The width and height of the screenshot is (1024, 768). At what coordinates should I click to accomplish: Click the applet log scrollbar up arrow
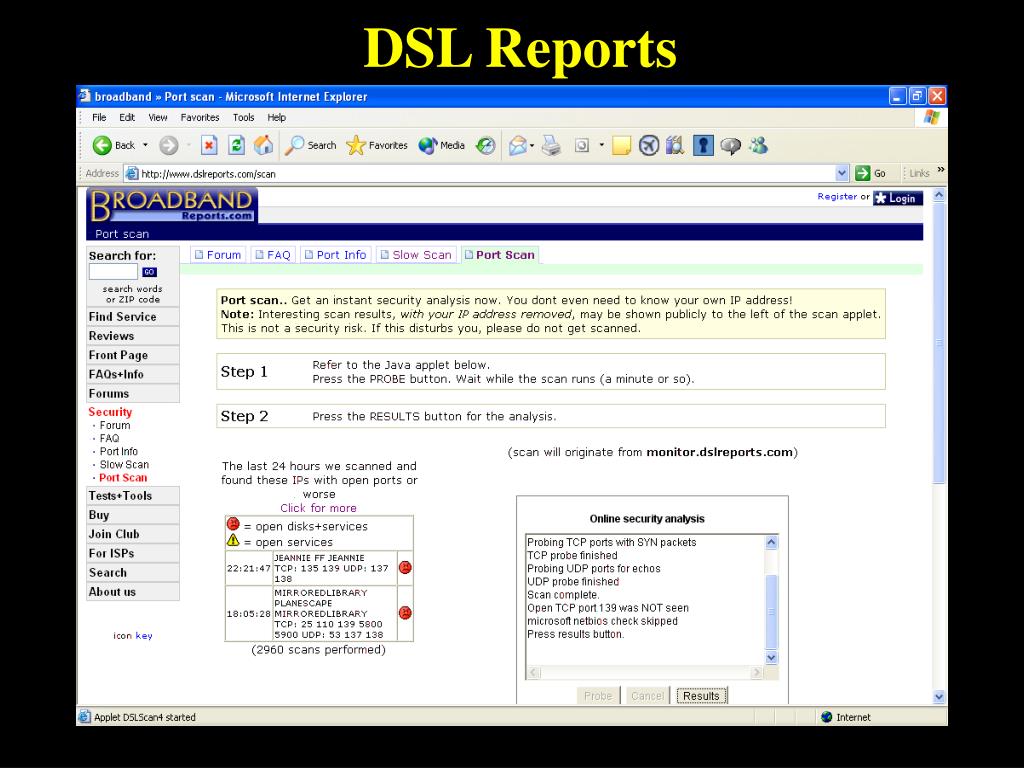(x=771, y=542)
